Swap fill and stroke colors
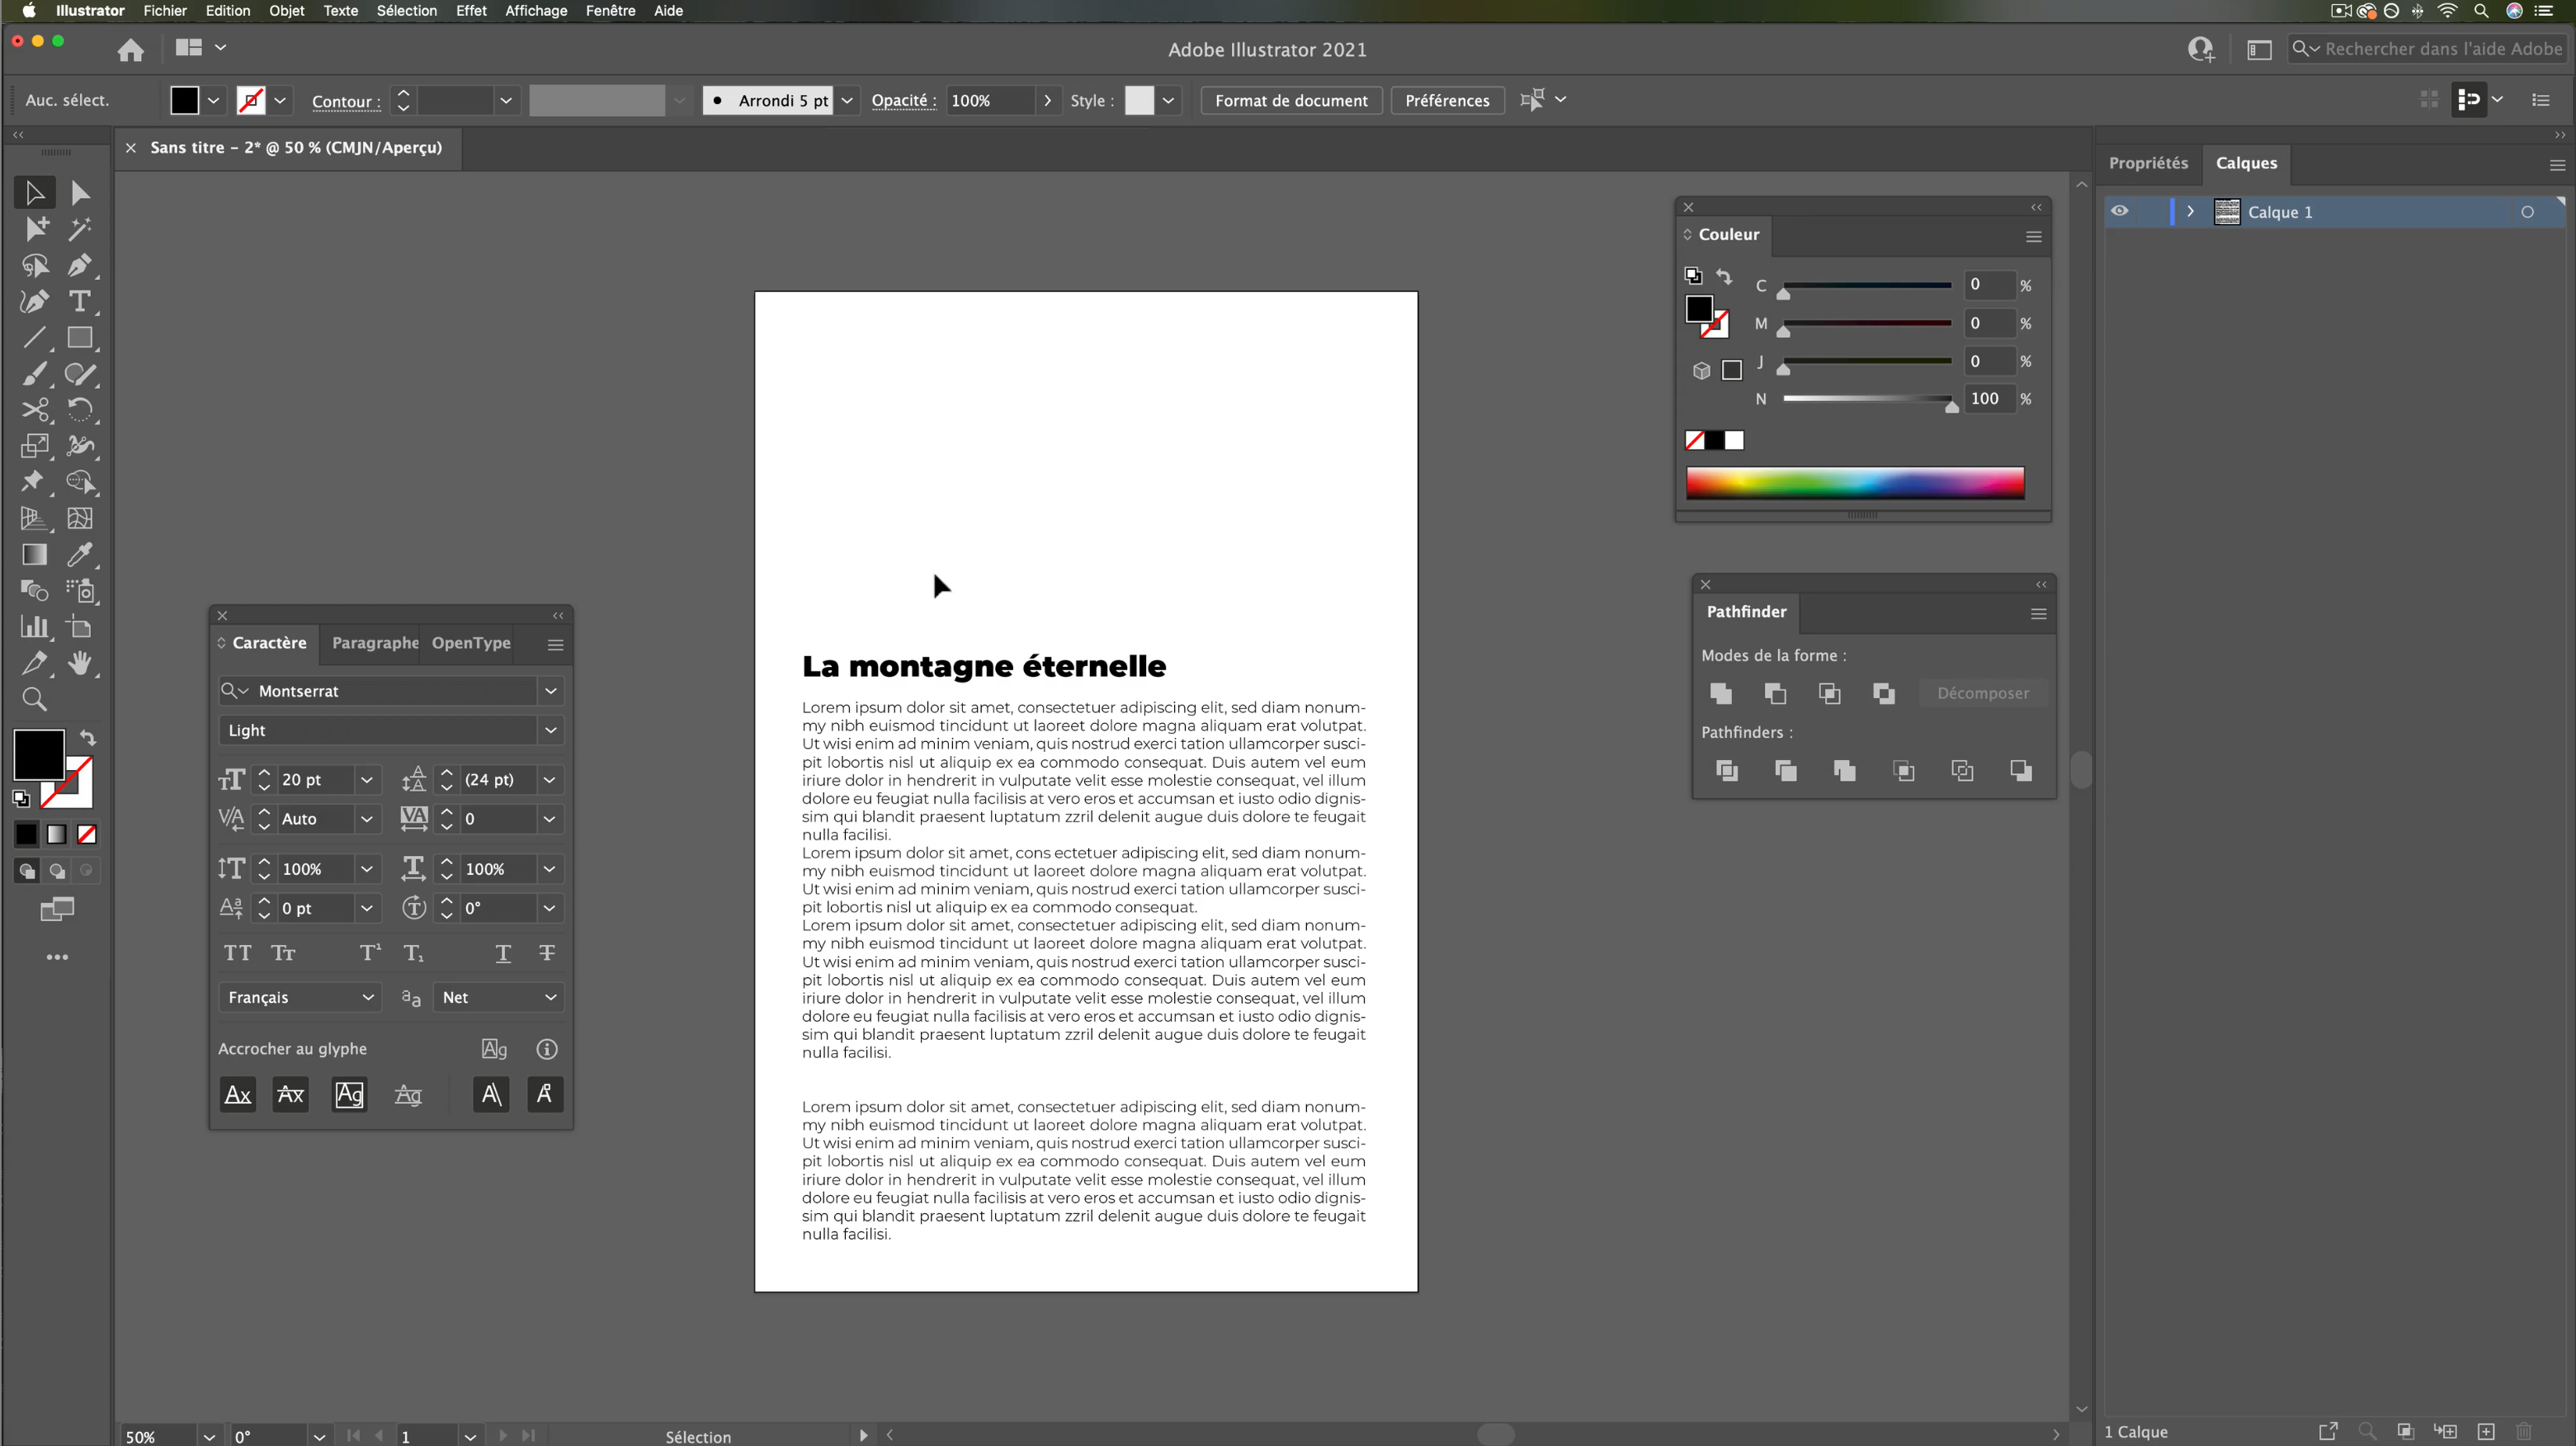This screenshot has height=1446, width=2576. click(89, 737)
